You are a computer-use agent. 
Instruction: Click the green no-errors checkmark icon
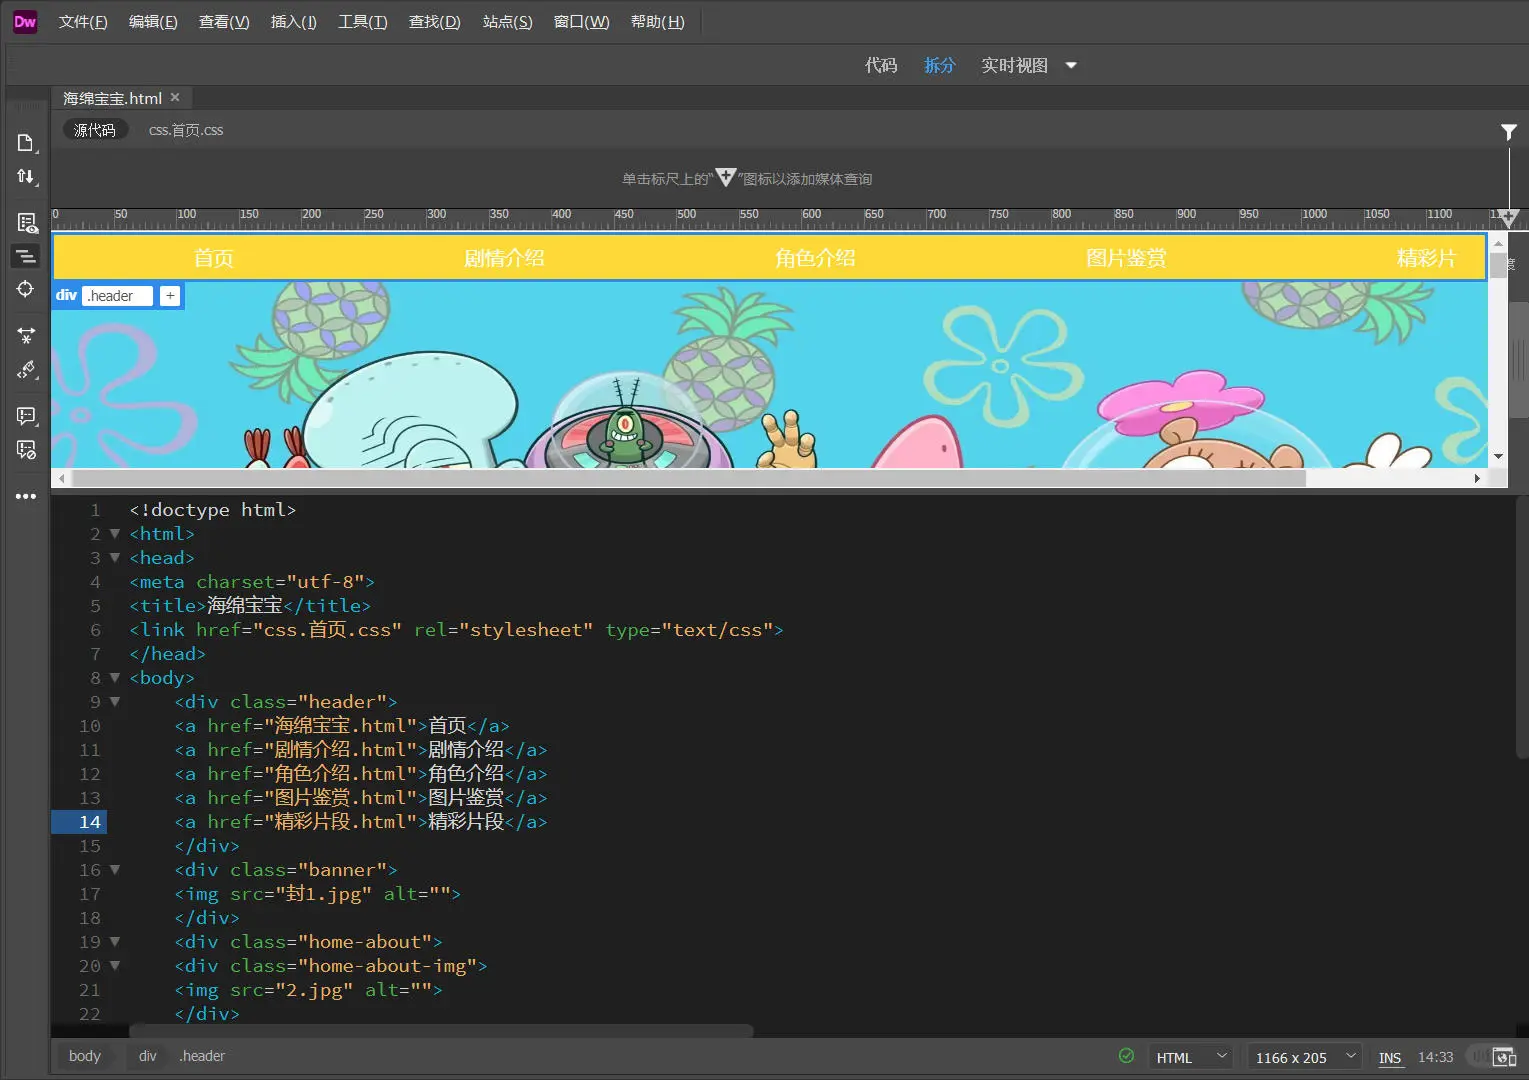(1126, 1056)
